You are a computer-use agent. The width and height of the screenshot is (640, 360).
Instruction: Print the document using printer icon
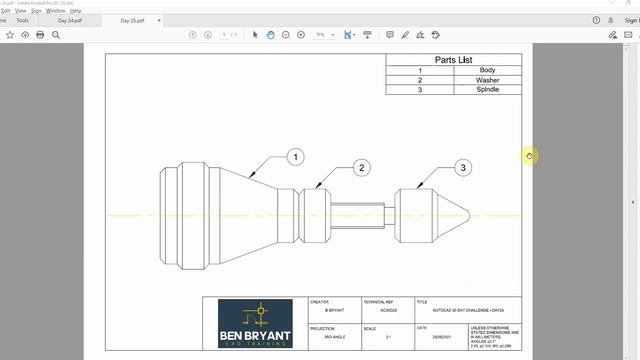pyautogui.click(x=40, y=35)
